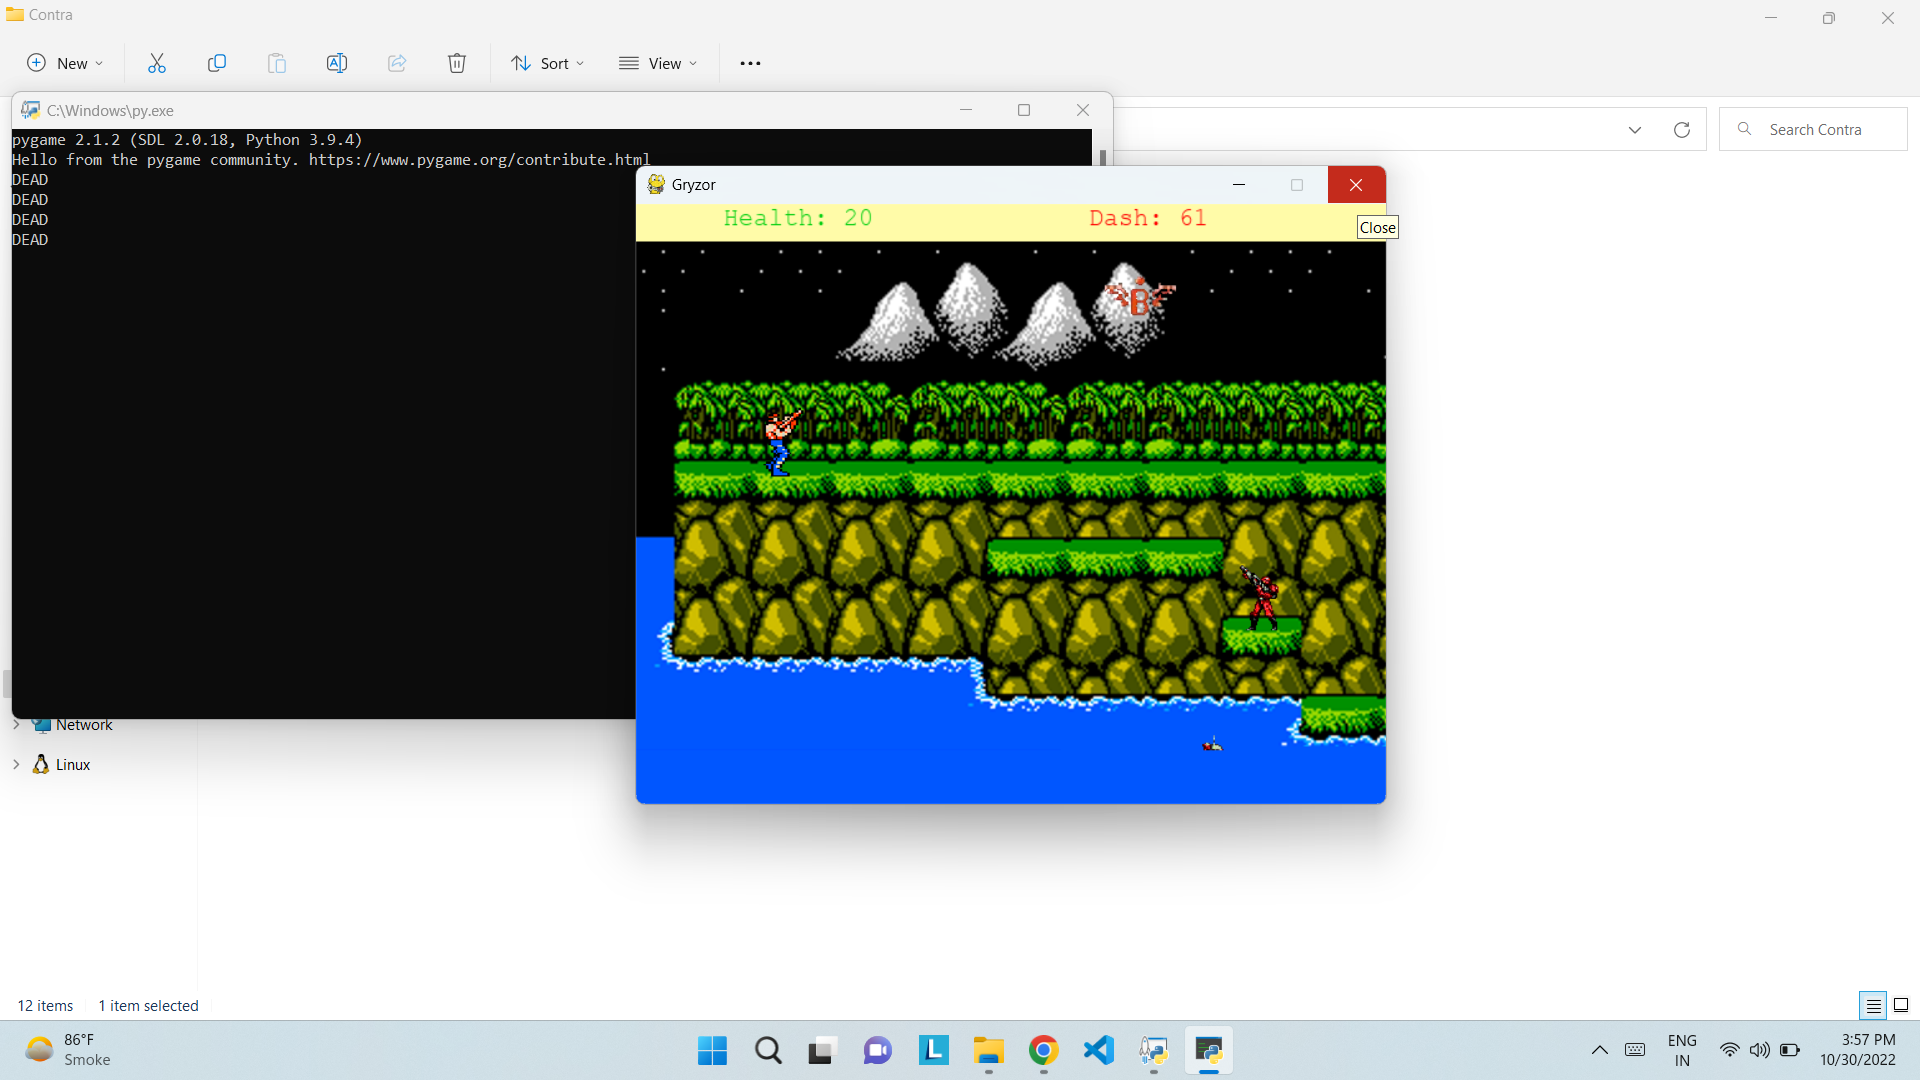The image size is (1920, 1080).
Task: Open the See more options button
Action: coord(750,63)
